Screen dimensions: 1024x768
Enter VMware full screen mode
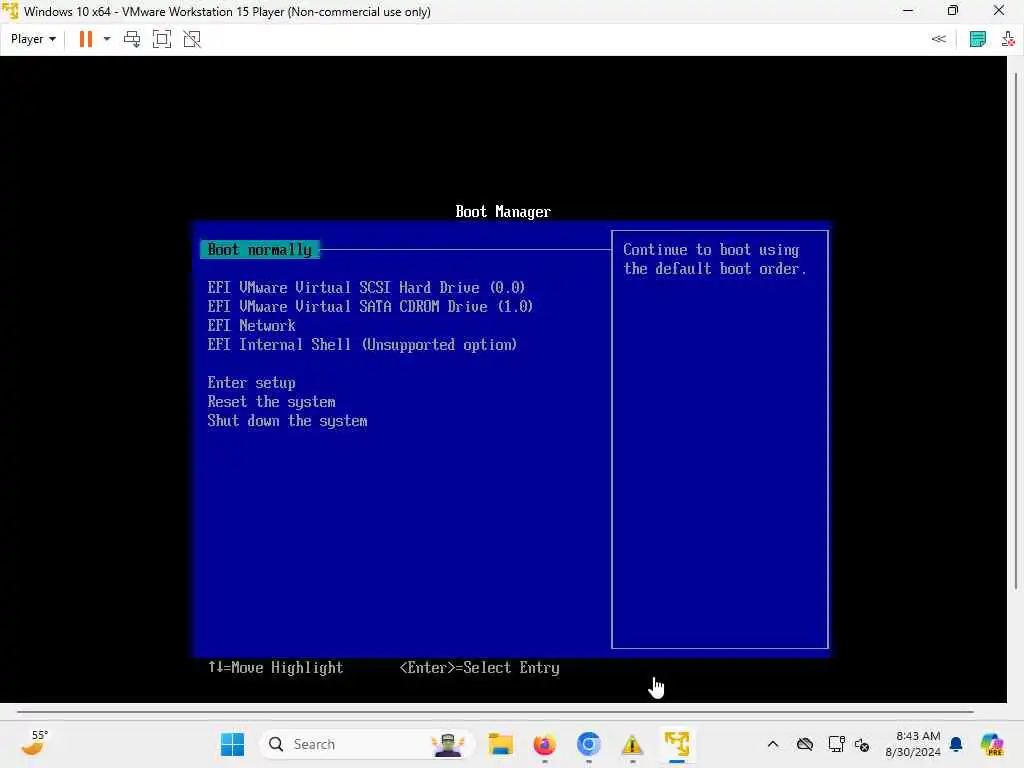pyautogui.click(x=161, y=39)
